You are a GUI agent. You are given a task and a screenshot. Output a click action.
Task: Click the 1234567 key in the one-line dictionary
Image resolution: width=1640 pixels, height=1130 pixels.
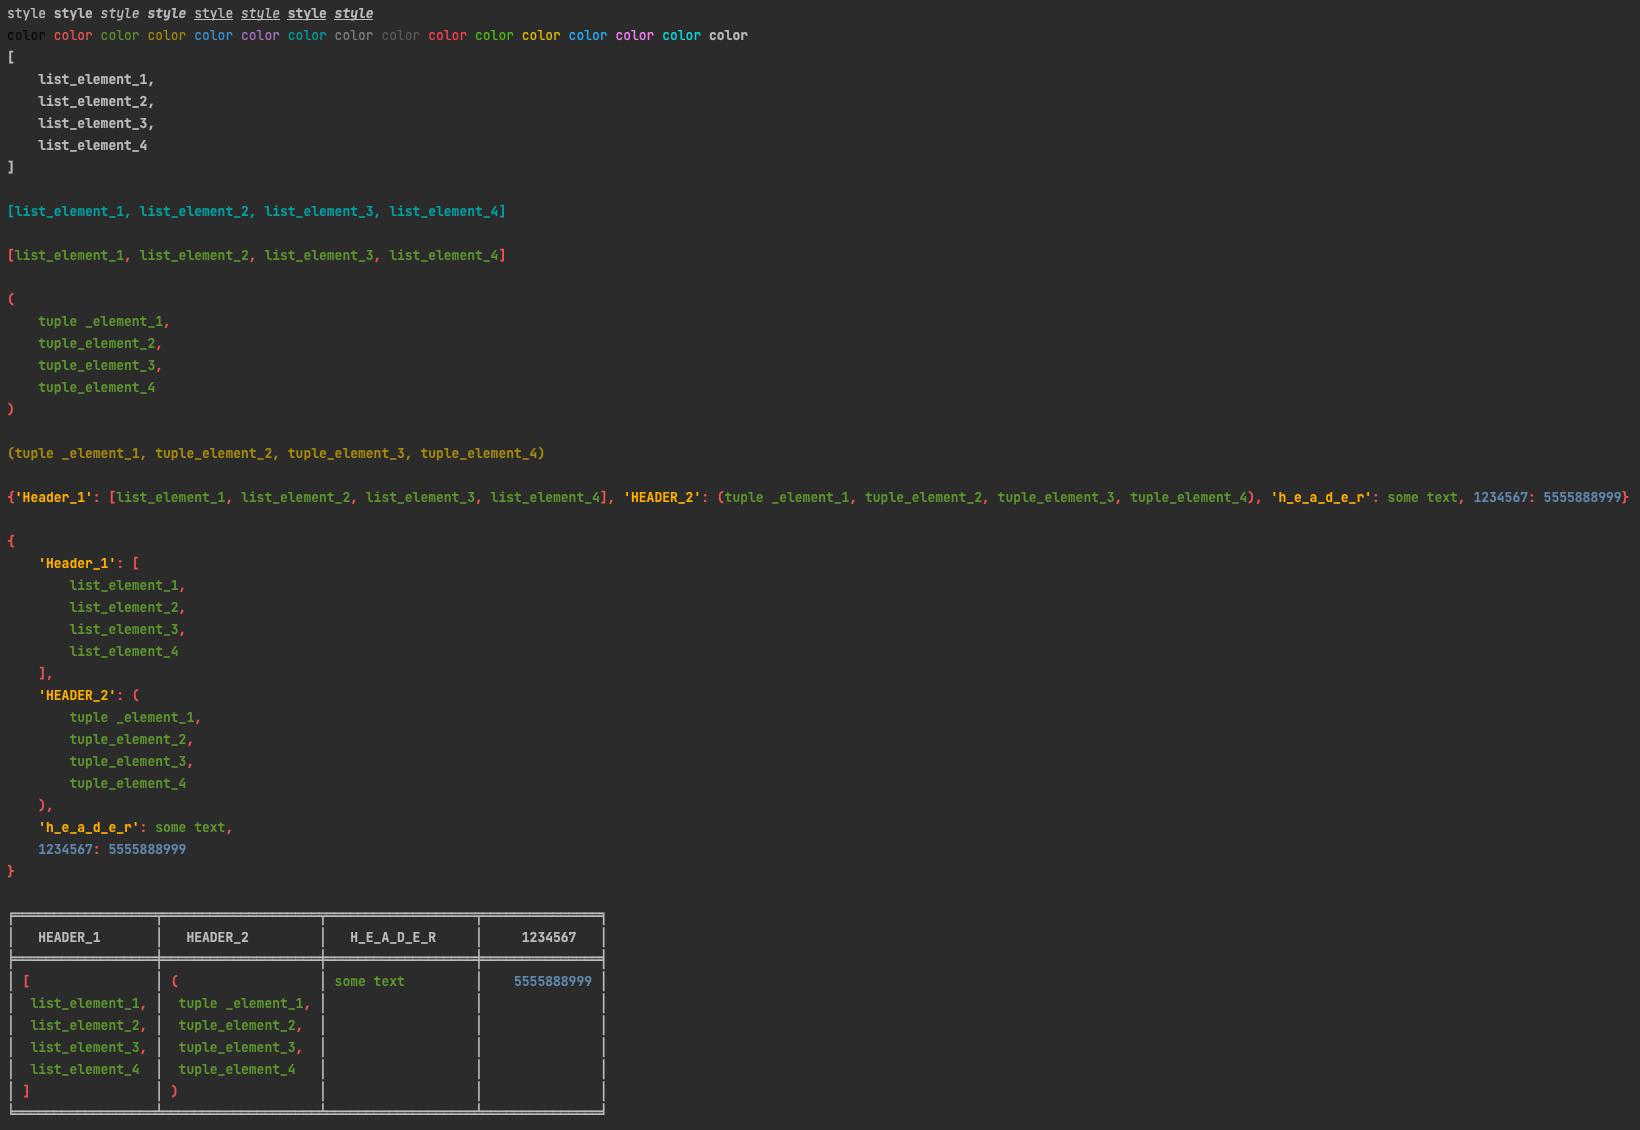point(1500,497)
